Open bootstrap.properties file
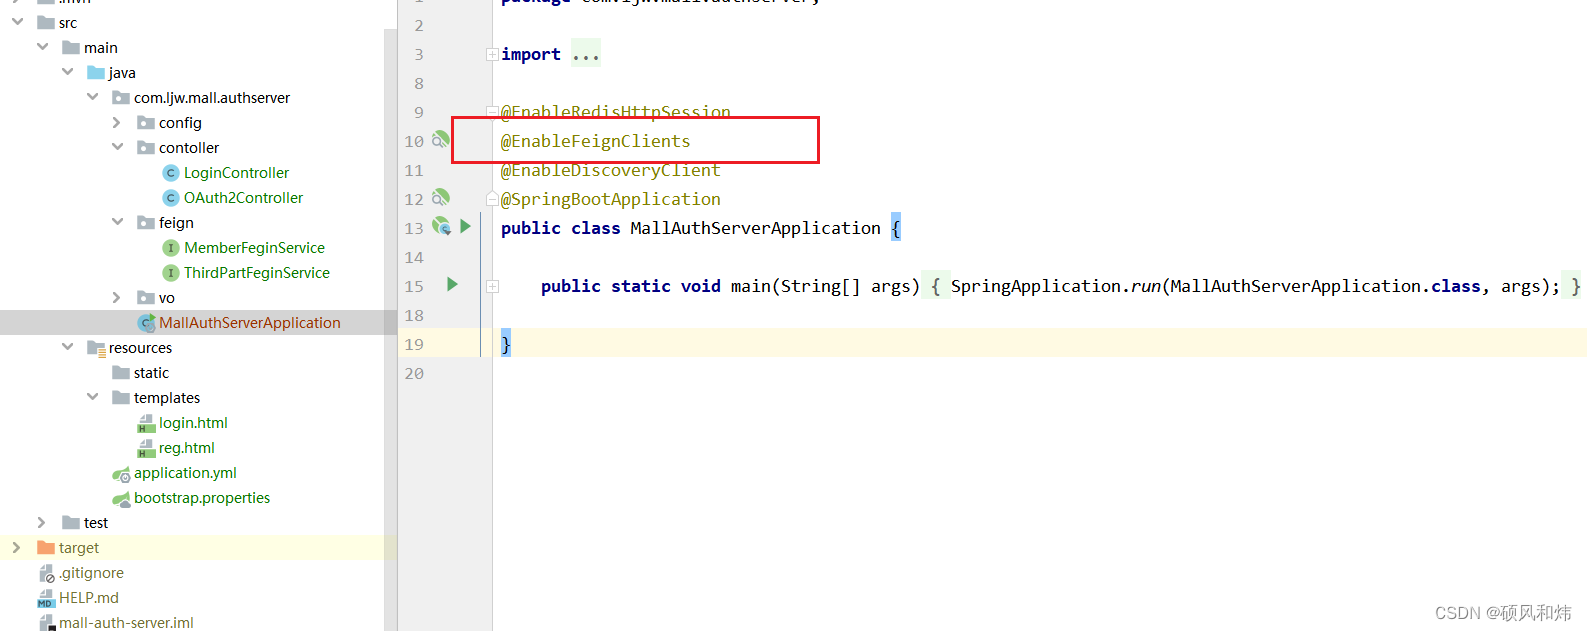Image resolution: width=1587 pixels, height=631 pixels. [x=202, y=497]
